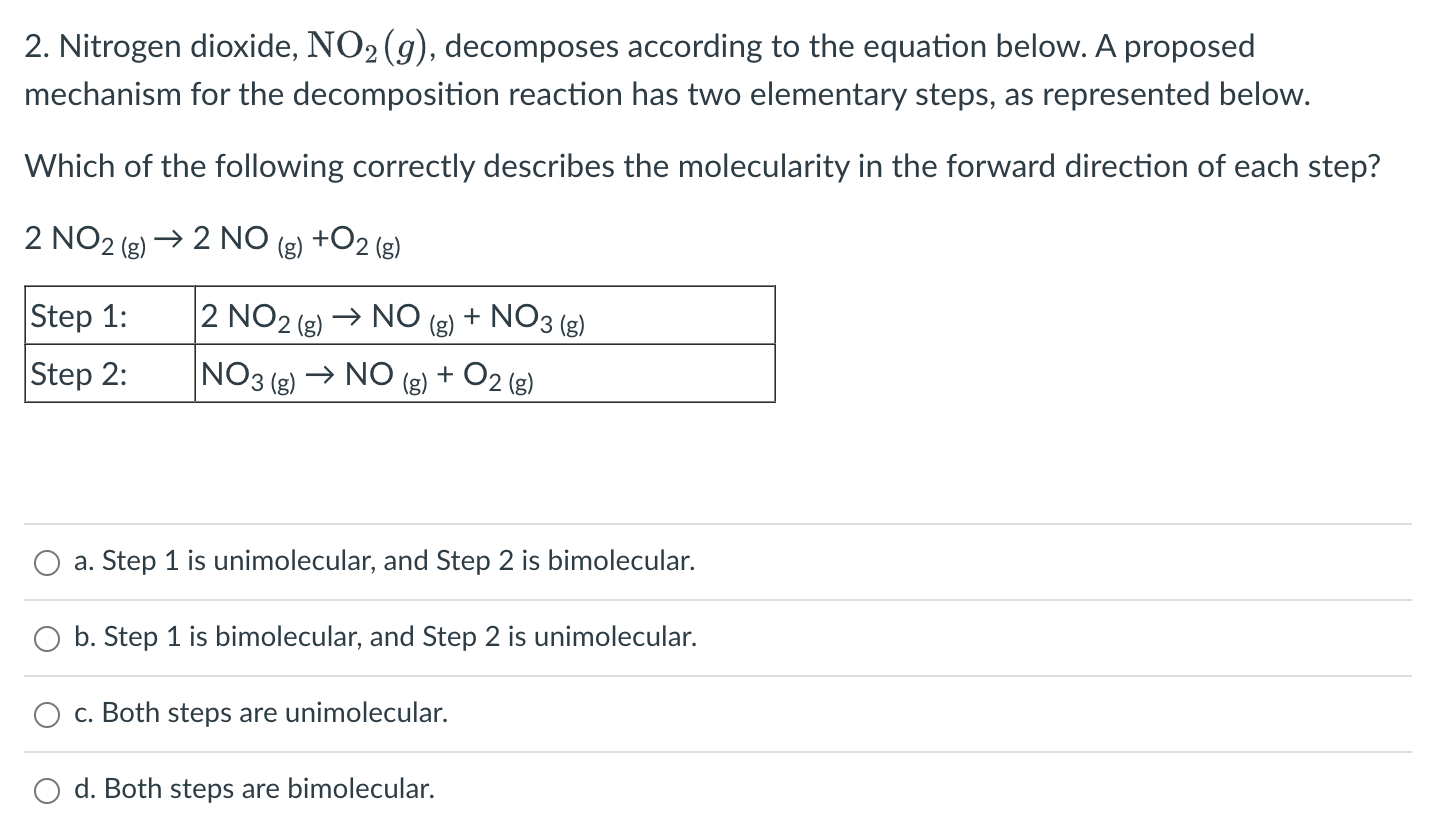Select radio button for answer c
Viewport: 1438px width, 836px height.
46,714
